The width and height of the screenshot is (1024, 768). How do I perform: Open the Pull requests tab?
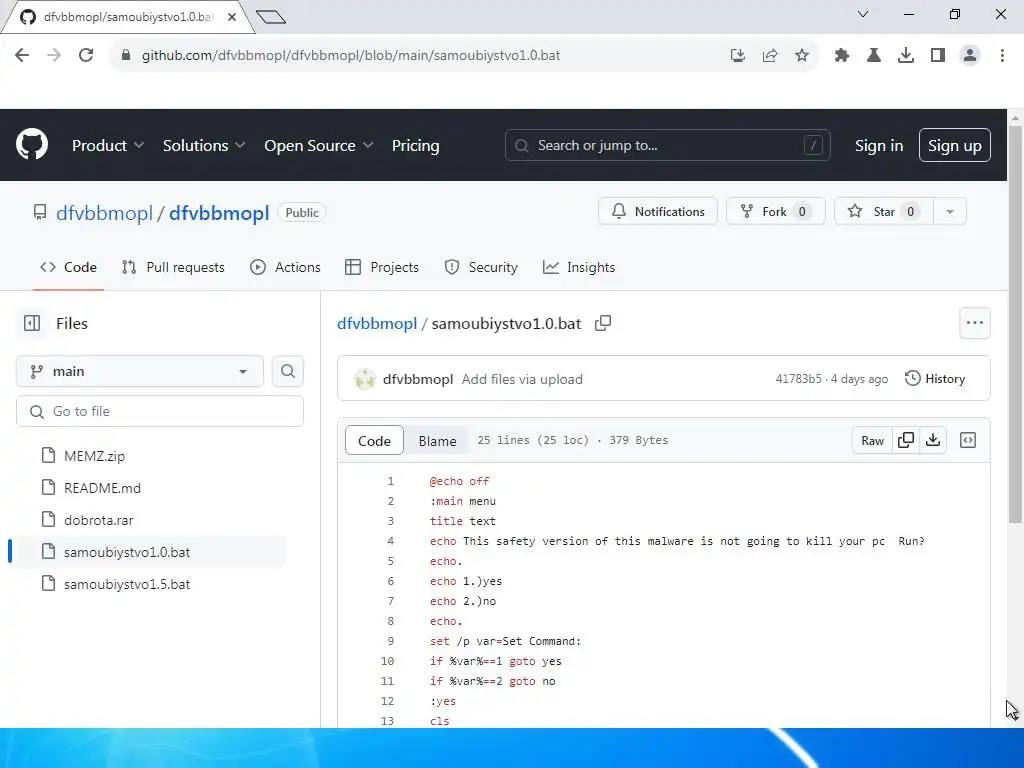[x=173, y=267]
